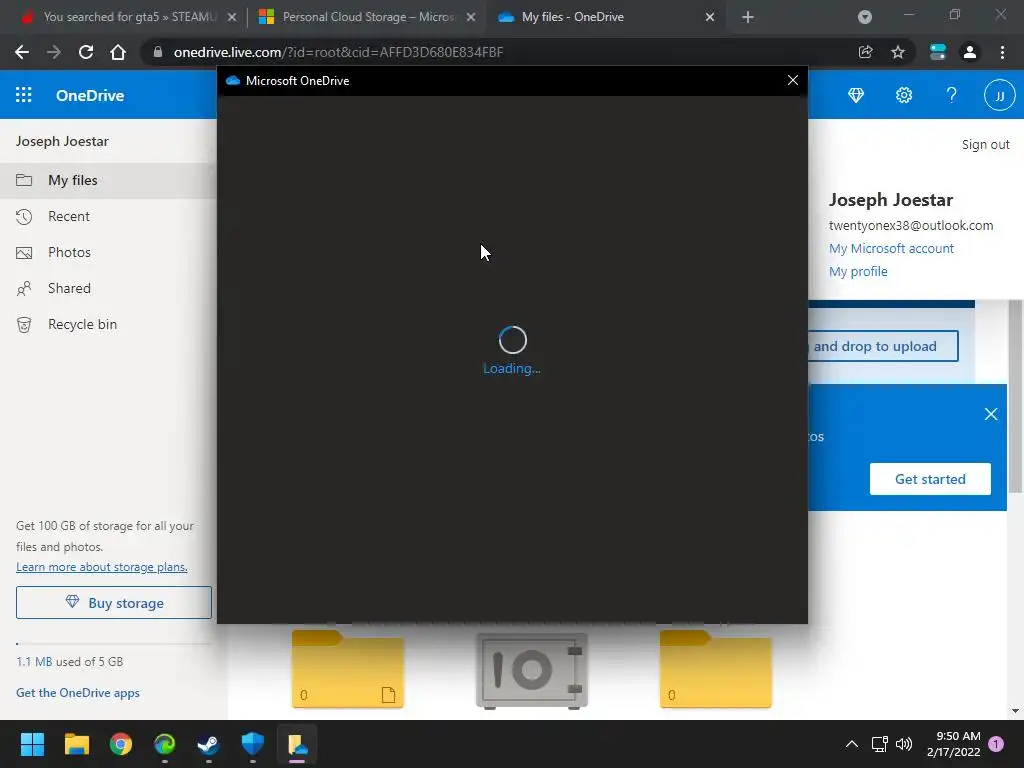Close the Microsoft OneDrive loading dialog
1024x768 pixels.
click(793, 80)
